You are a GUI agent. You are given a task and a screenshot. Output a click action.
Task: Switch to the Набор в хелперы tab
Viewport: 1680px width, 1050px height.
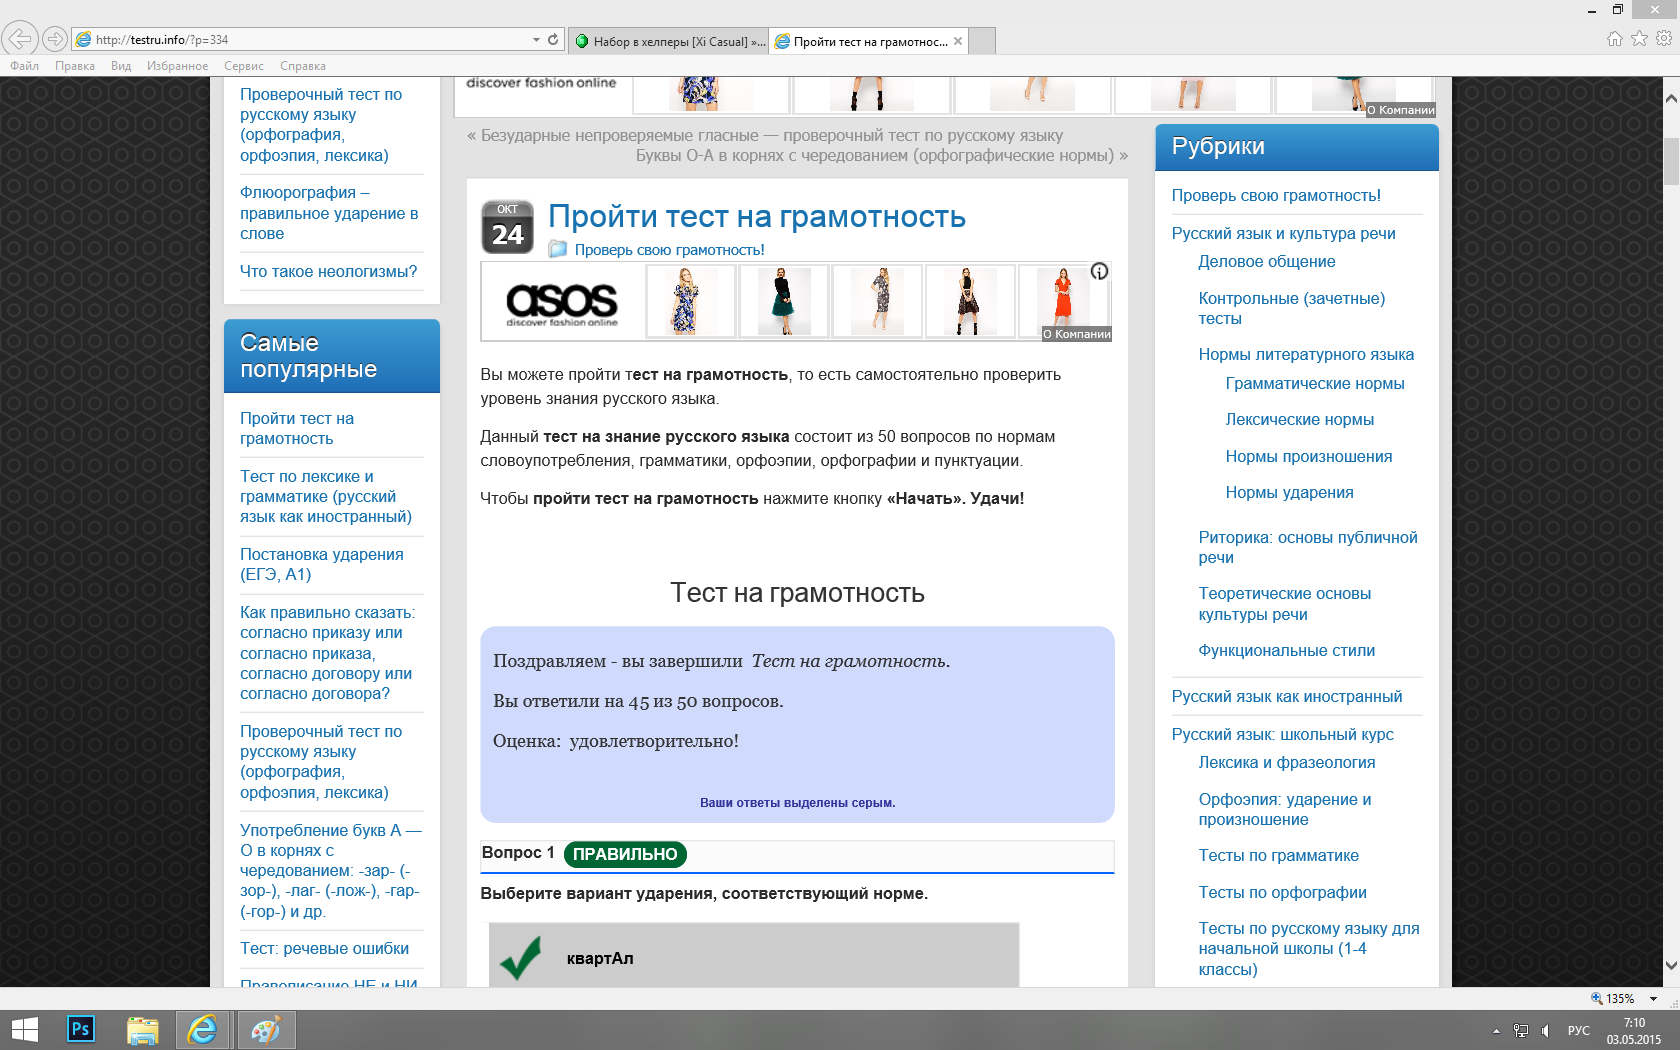click(x=669, y=41)
